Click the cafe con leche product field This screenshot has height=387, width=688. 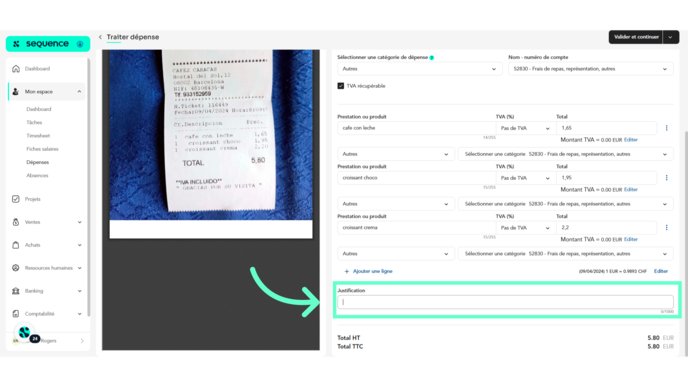click(x=416, y=128)
